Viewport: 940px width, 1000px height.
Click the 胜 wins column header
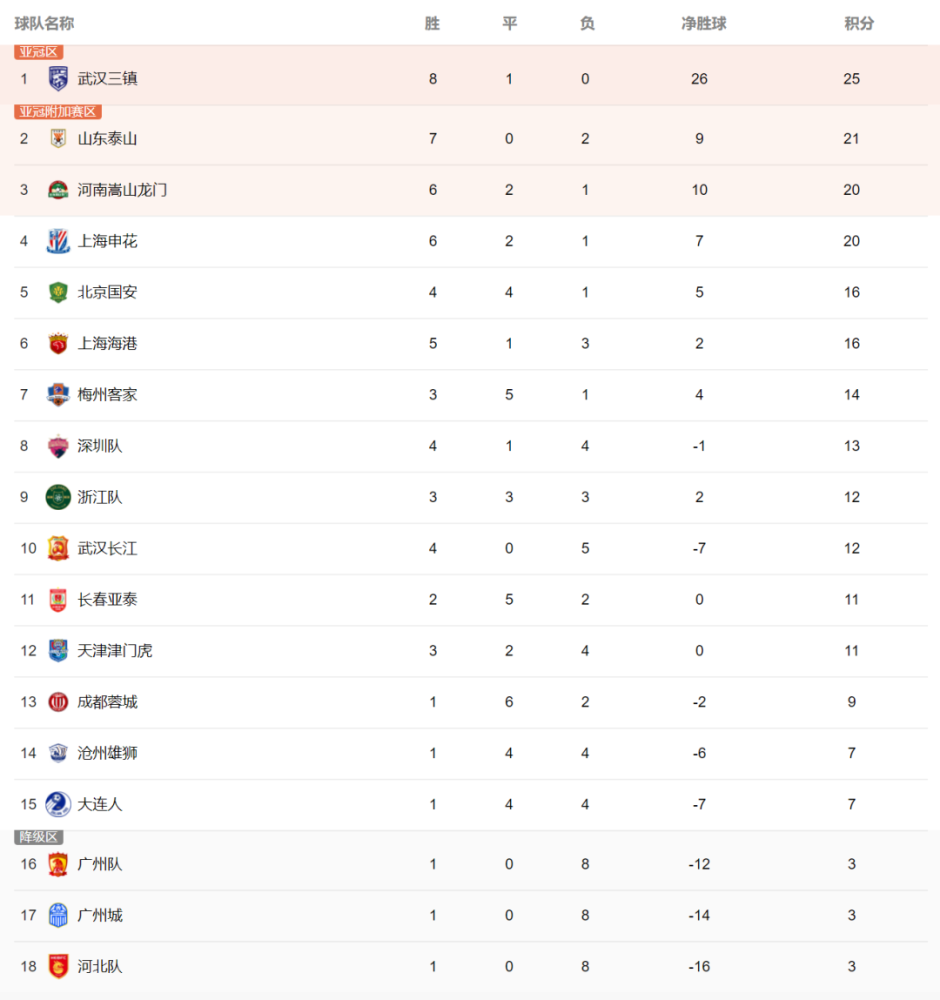pyautogui.click(x=432, y=24)
